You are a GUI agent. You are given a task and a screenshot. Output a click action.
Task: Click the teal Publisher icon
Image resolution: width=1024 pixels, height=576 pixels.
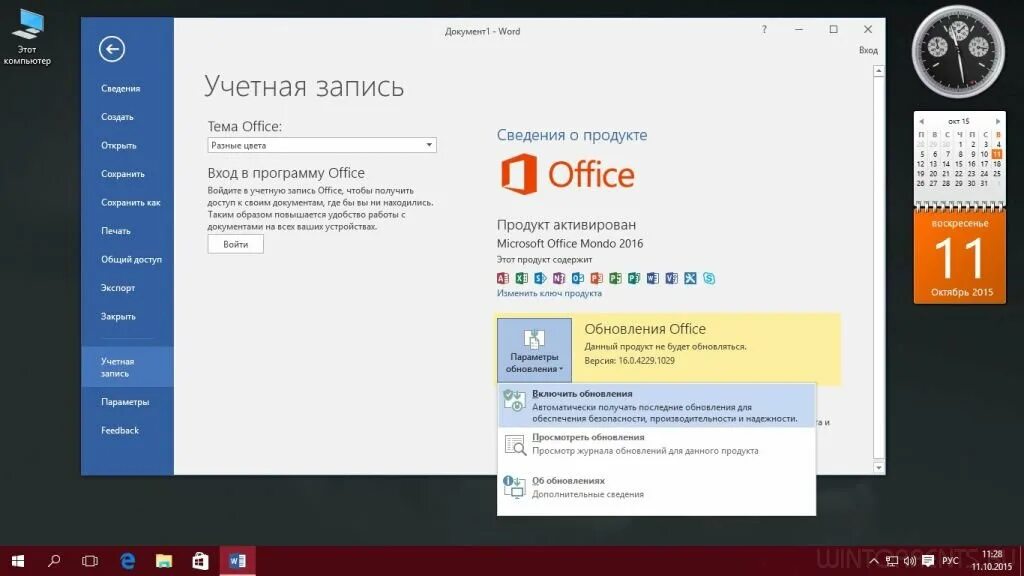click(x=633, y=278)
